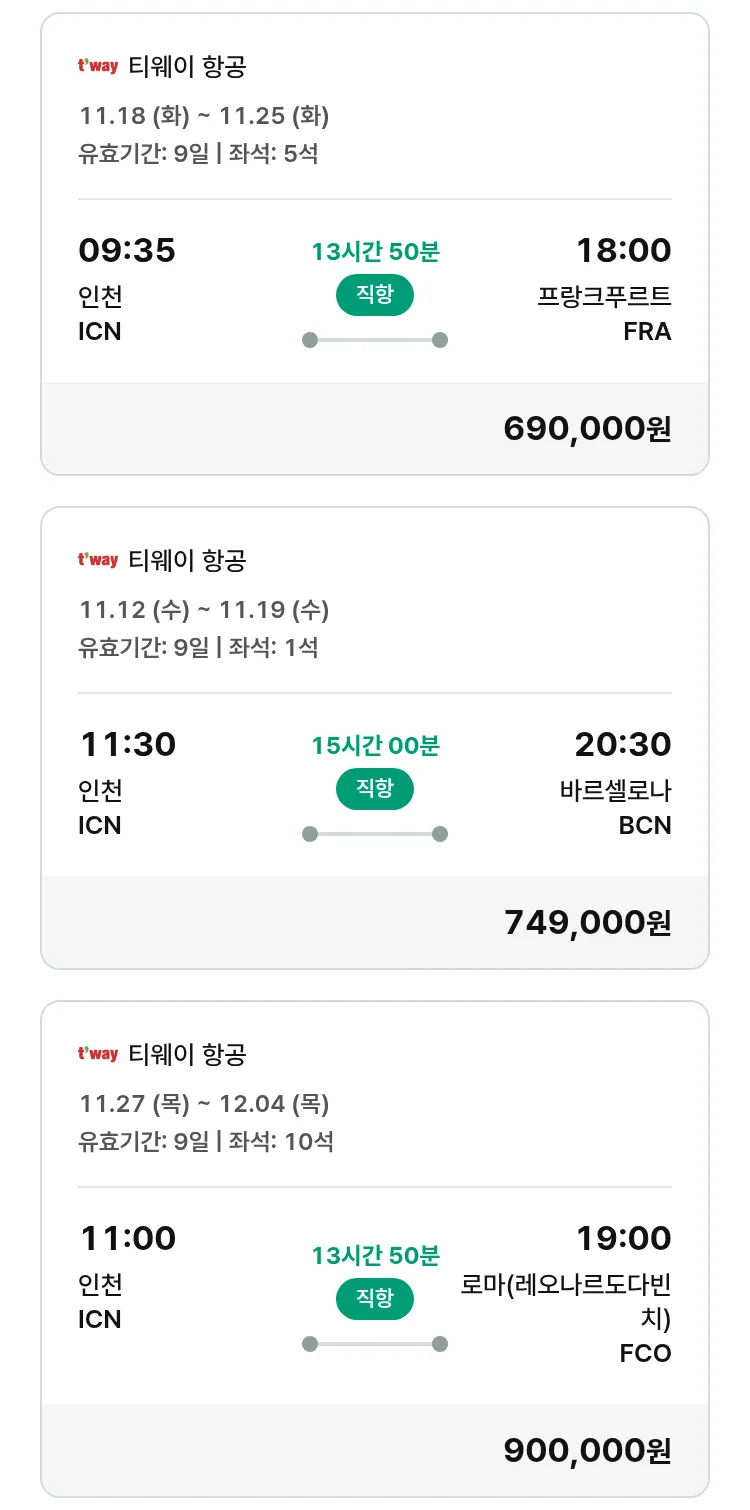750x1510 pixels.
Task: Click the route line on Frankfurt flight
Action: tap(374, 340)
